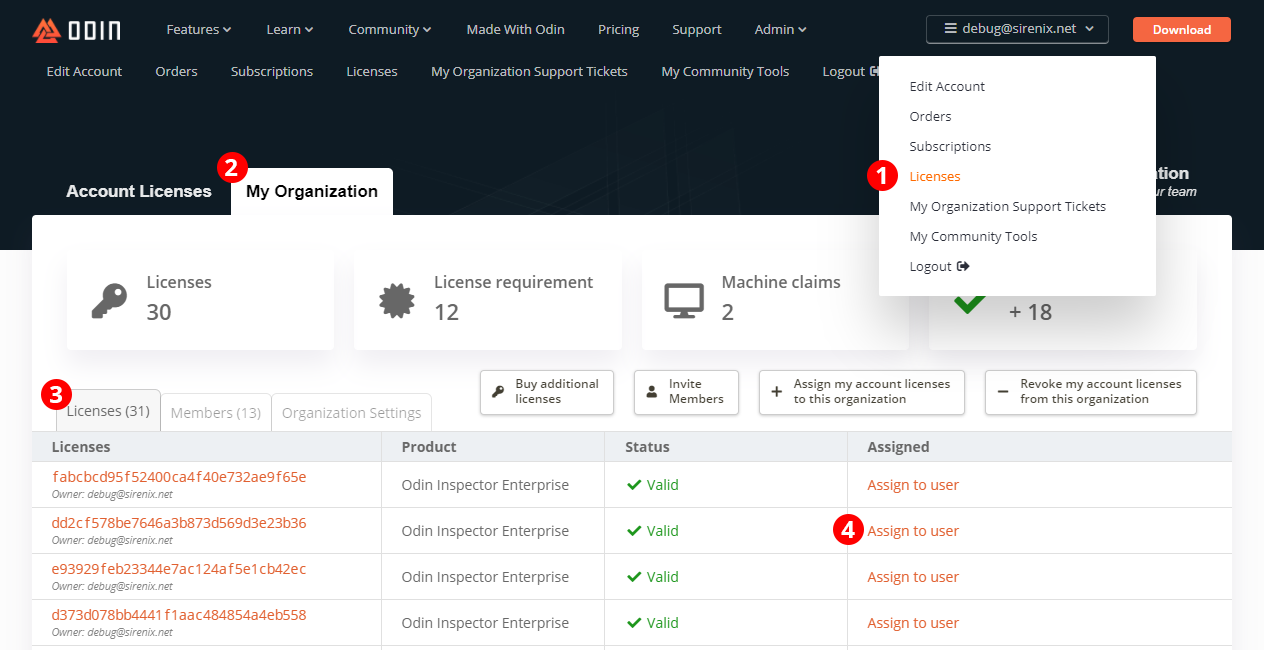
Task: Open the Admin dropdown in the top navigation
Action: click(781, 30)
